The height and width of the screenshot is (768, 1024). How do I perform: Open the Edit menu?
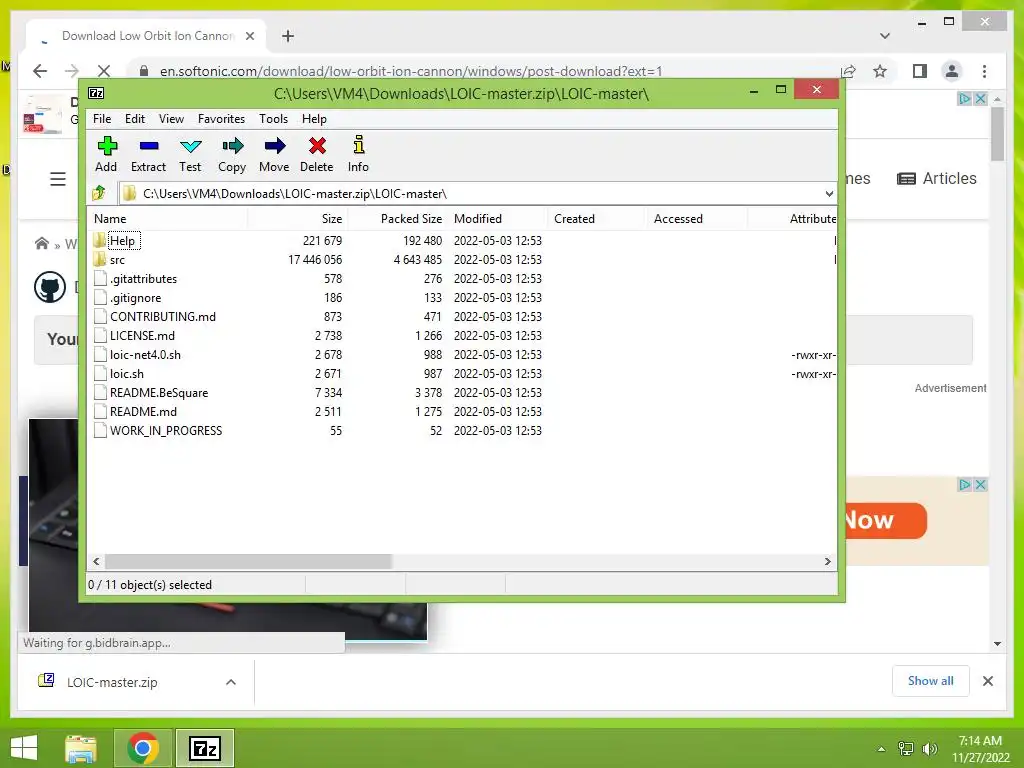135,119
